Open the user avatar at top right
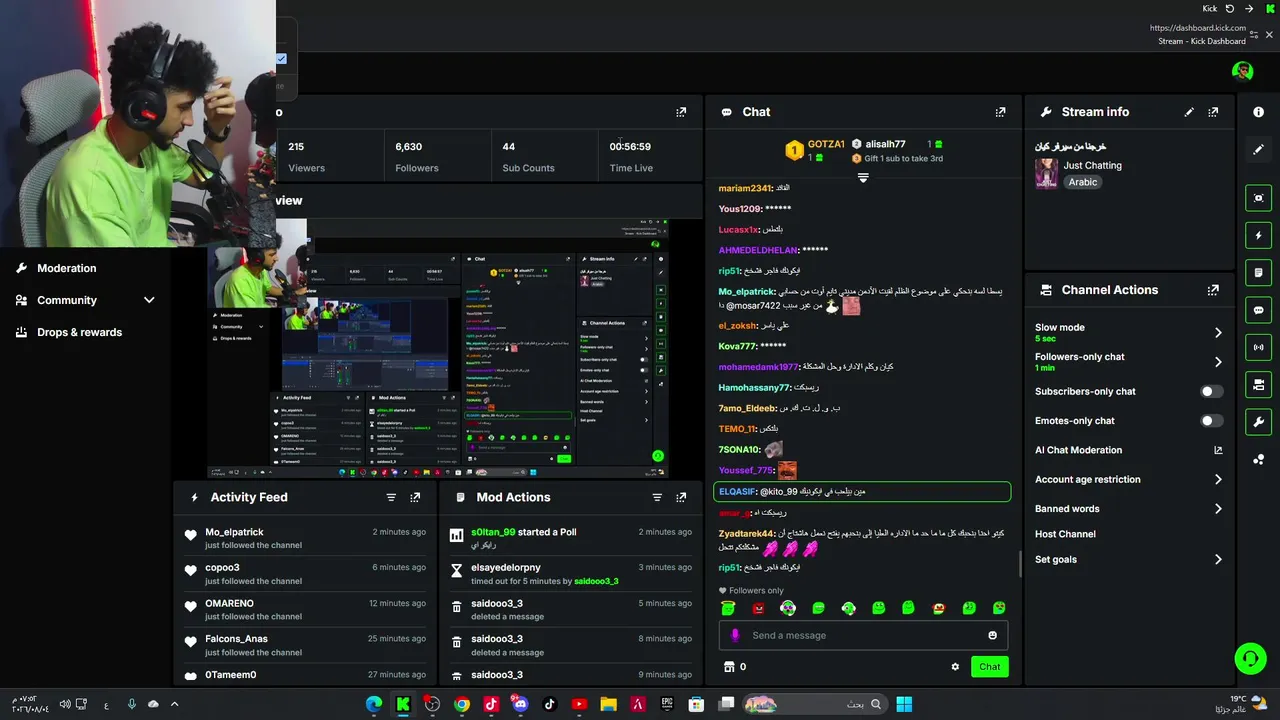This screenshot has height=720, width=1280. coord(1243,71)
